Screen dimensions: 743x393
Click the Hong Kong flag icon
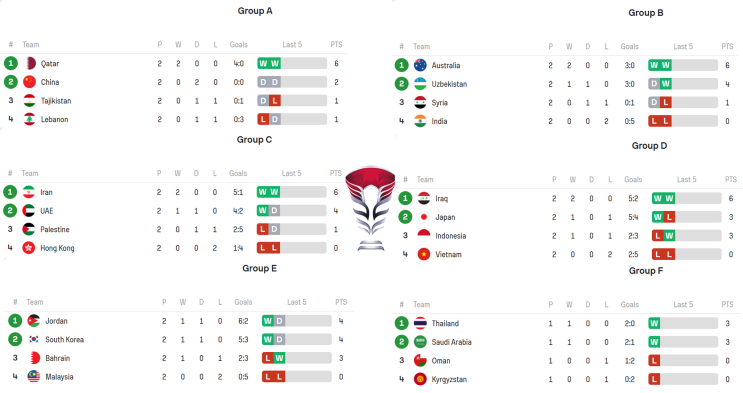click(29, 247)
